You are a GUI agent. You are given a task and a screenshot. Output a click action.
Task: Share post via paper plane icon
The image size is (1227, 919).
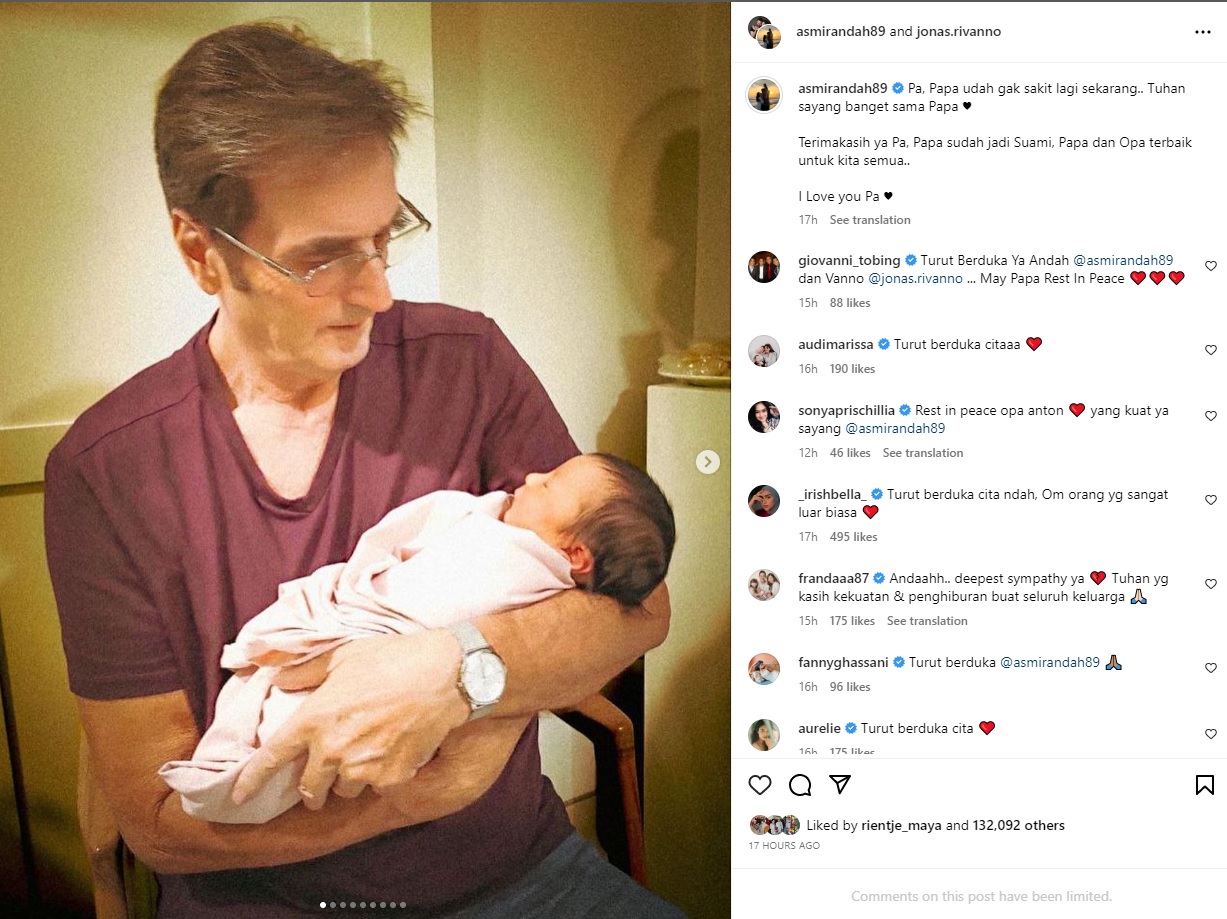point(840,785)
